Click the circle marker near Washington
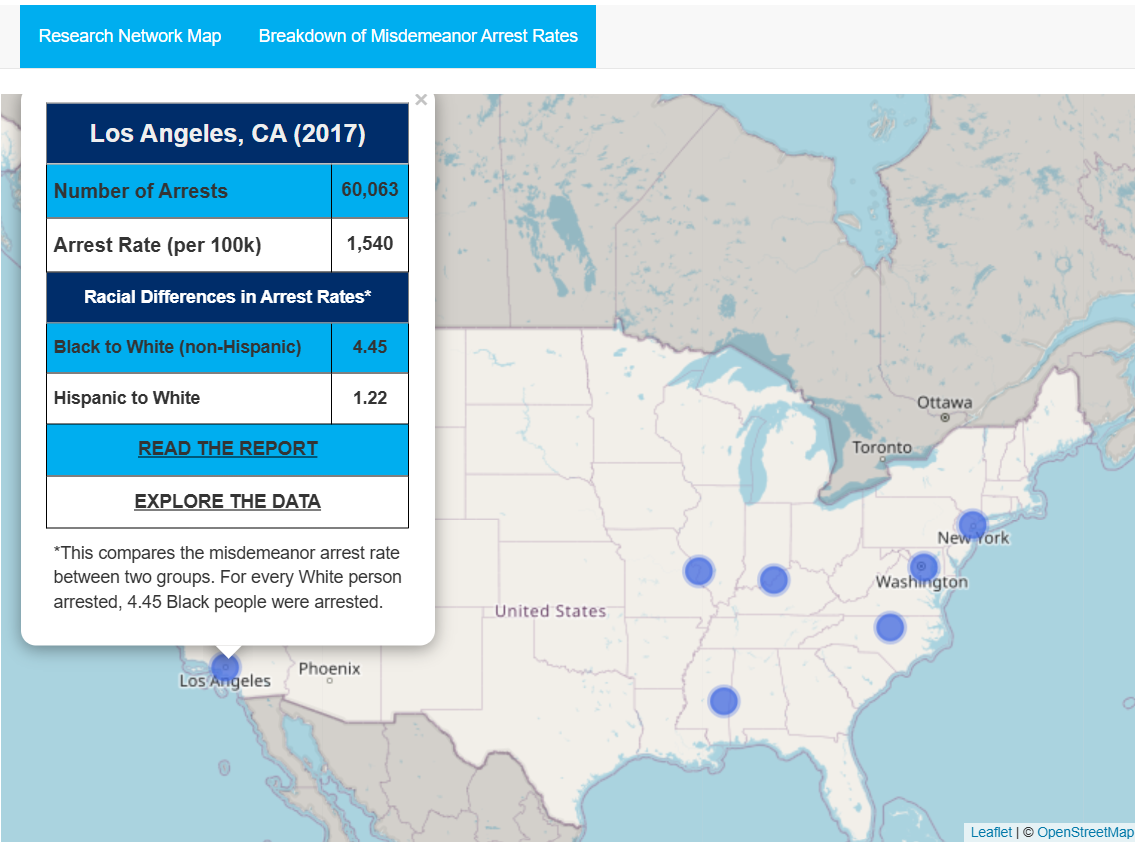 pyautogui.click(x=923, y=567)
